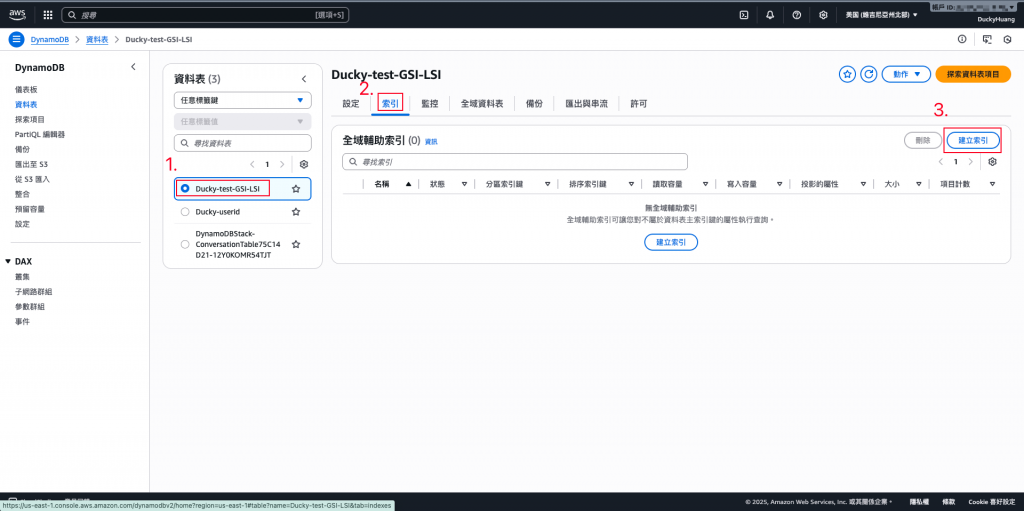Go to next page in tables list

(x=282, y=165)
